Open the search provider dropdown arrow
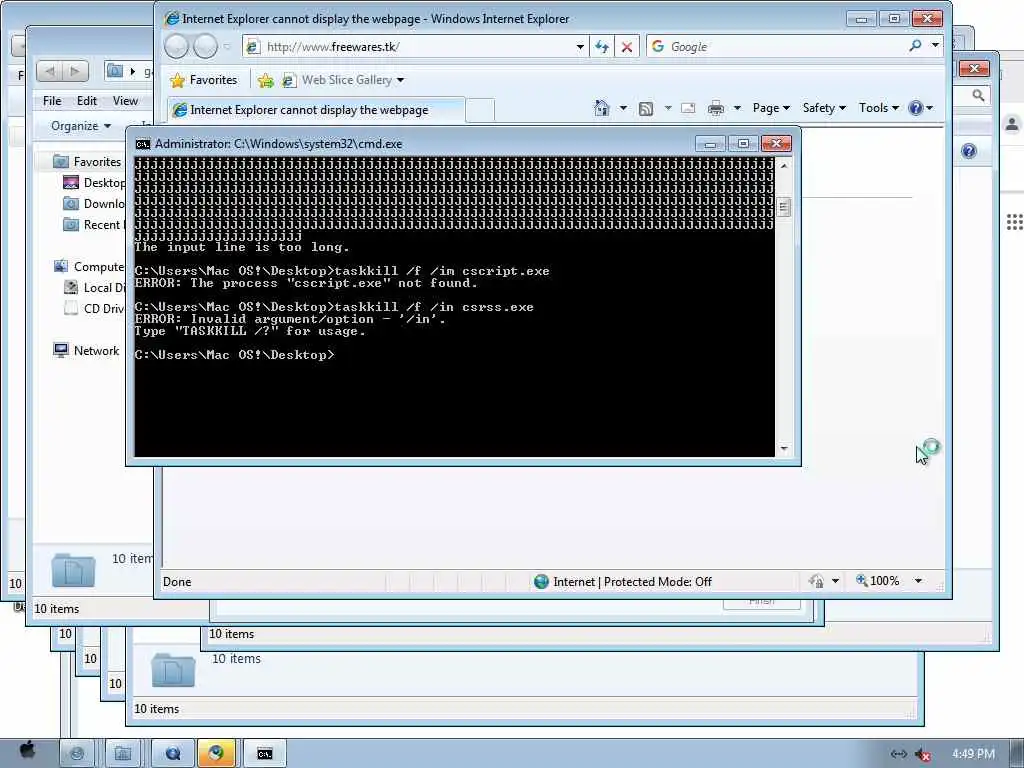The width and height of the screenshot is (1024, 768). pos(935,46)
